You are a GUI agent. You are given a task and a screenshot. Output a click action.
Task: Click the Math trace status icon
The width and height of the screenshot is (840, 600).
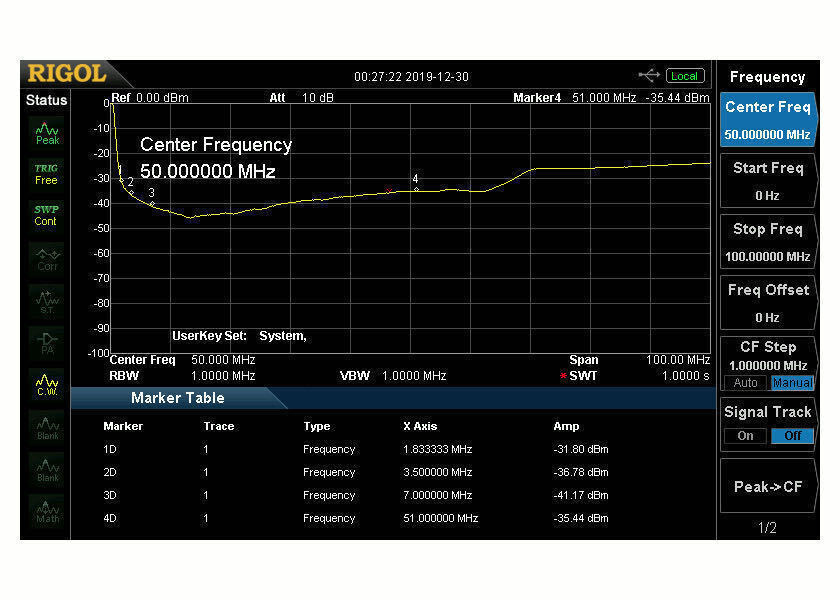tap(47, 512)
